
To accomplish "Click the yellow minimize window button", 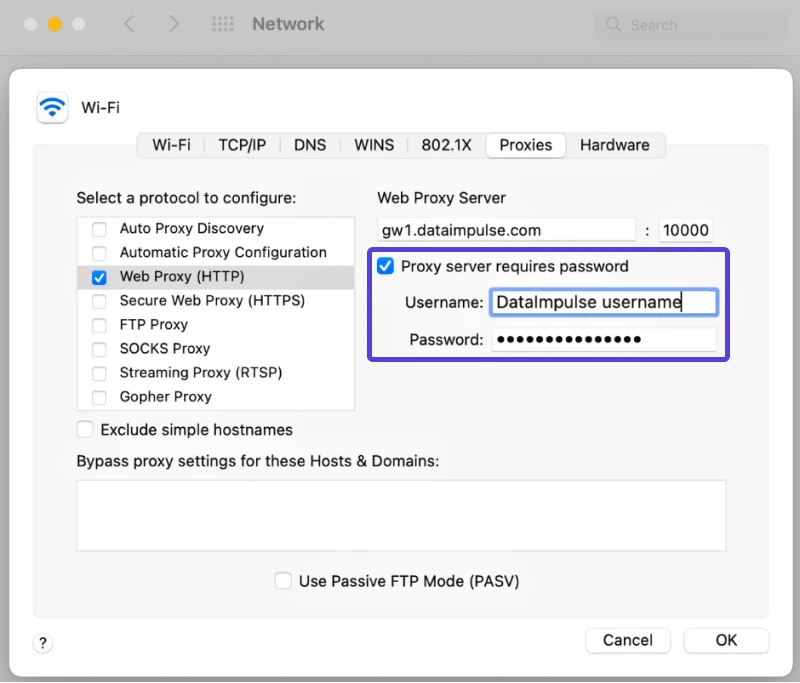I will pos(55,24).
